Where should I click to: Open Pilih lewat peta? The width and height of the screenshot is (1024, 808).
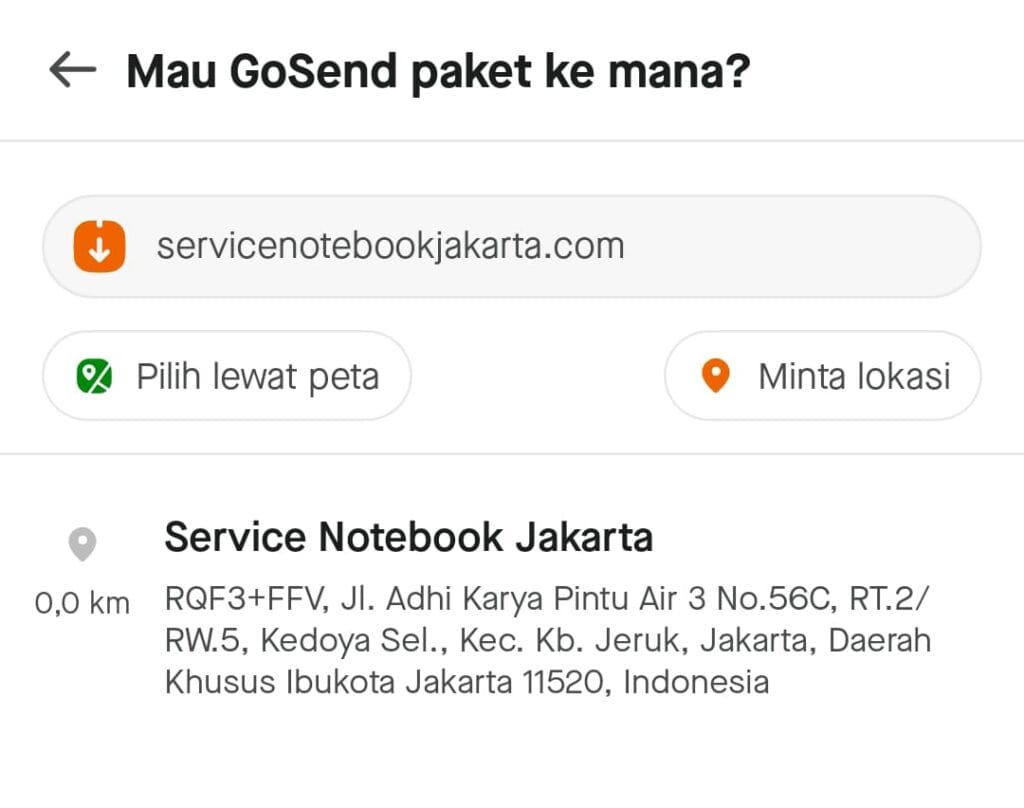click(225, 376)
